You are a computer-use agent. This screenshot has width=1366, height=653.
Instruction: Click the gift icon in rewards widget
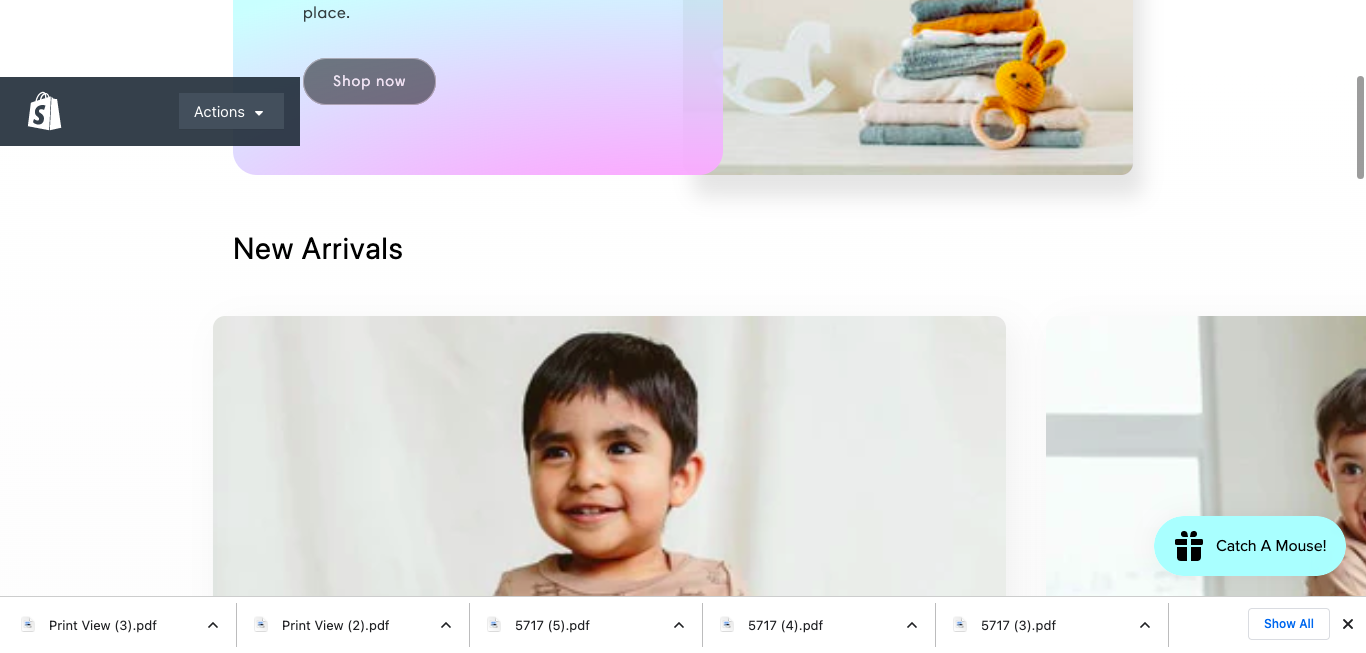(1189, 546)
